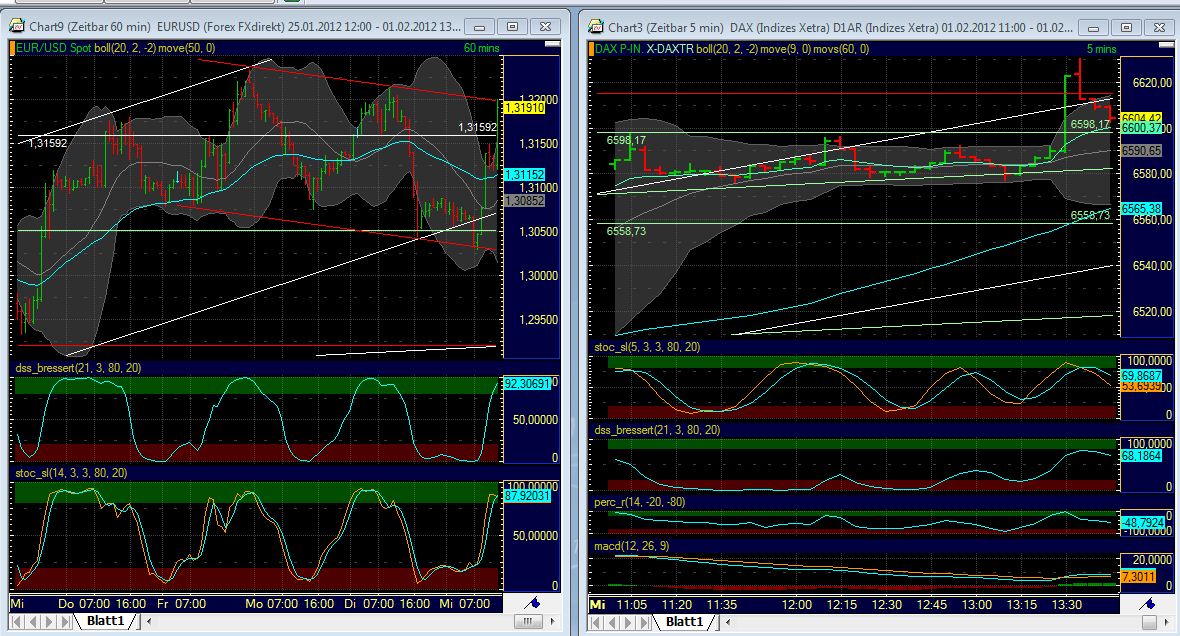This screenshot has height=636, width=1180.
Task: Switch to the Blatt1 tab in the DAX window
Action: (685, 621)
